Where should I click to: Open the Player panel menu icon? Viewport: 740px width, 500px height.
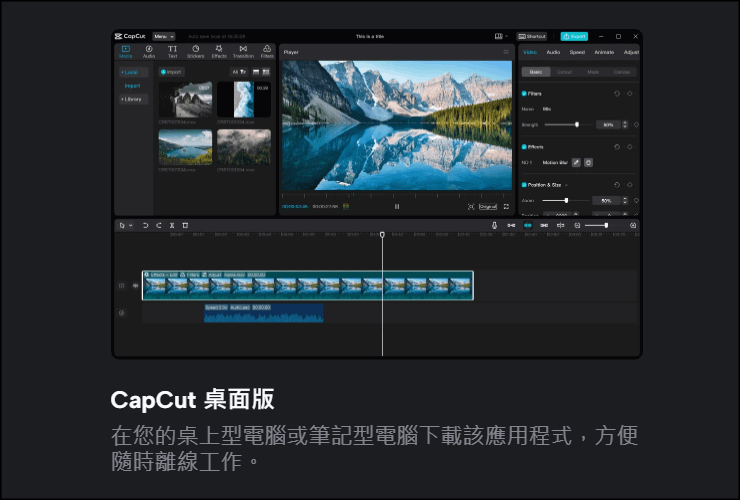coord(506,52)
